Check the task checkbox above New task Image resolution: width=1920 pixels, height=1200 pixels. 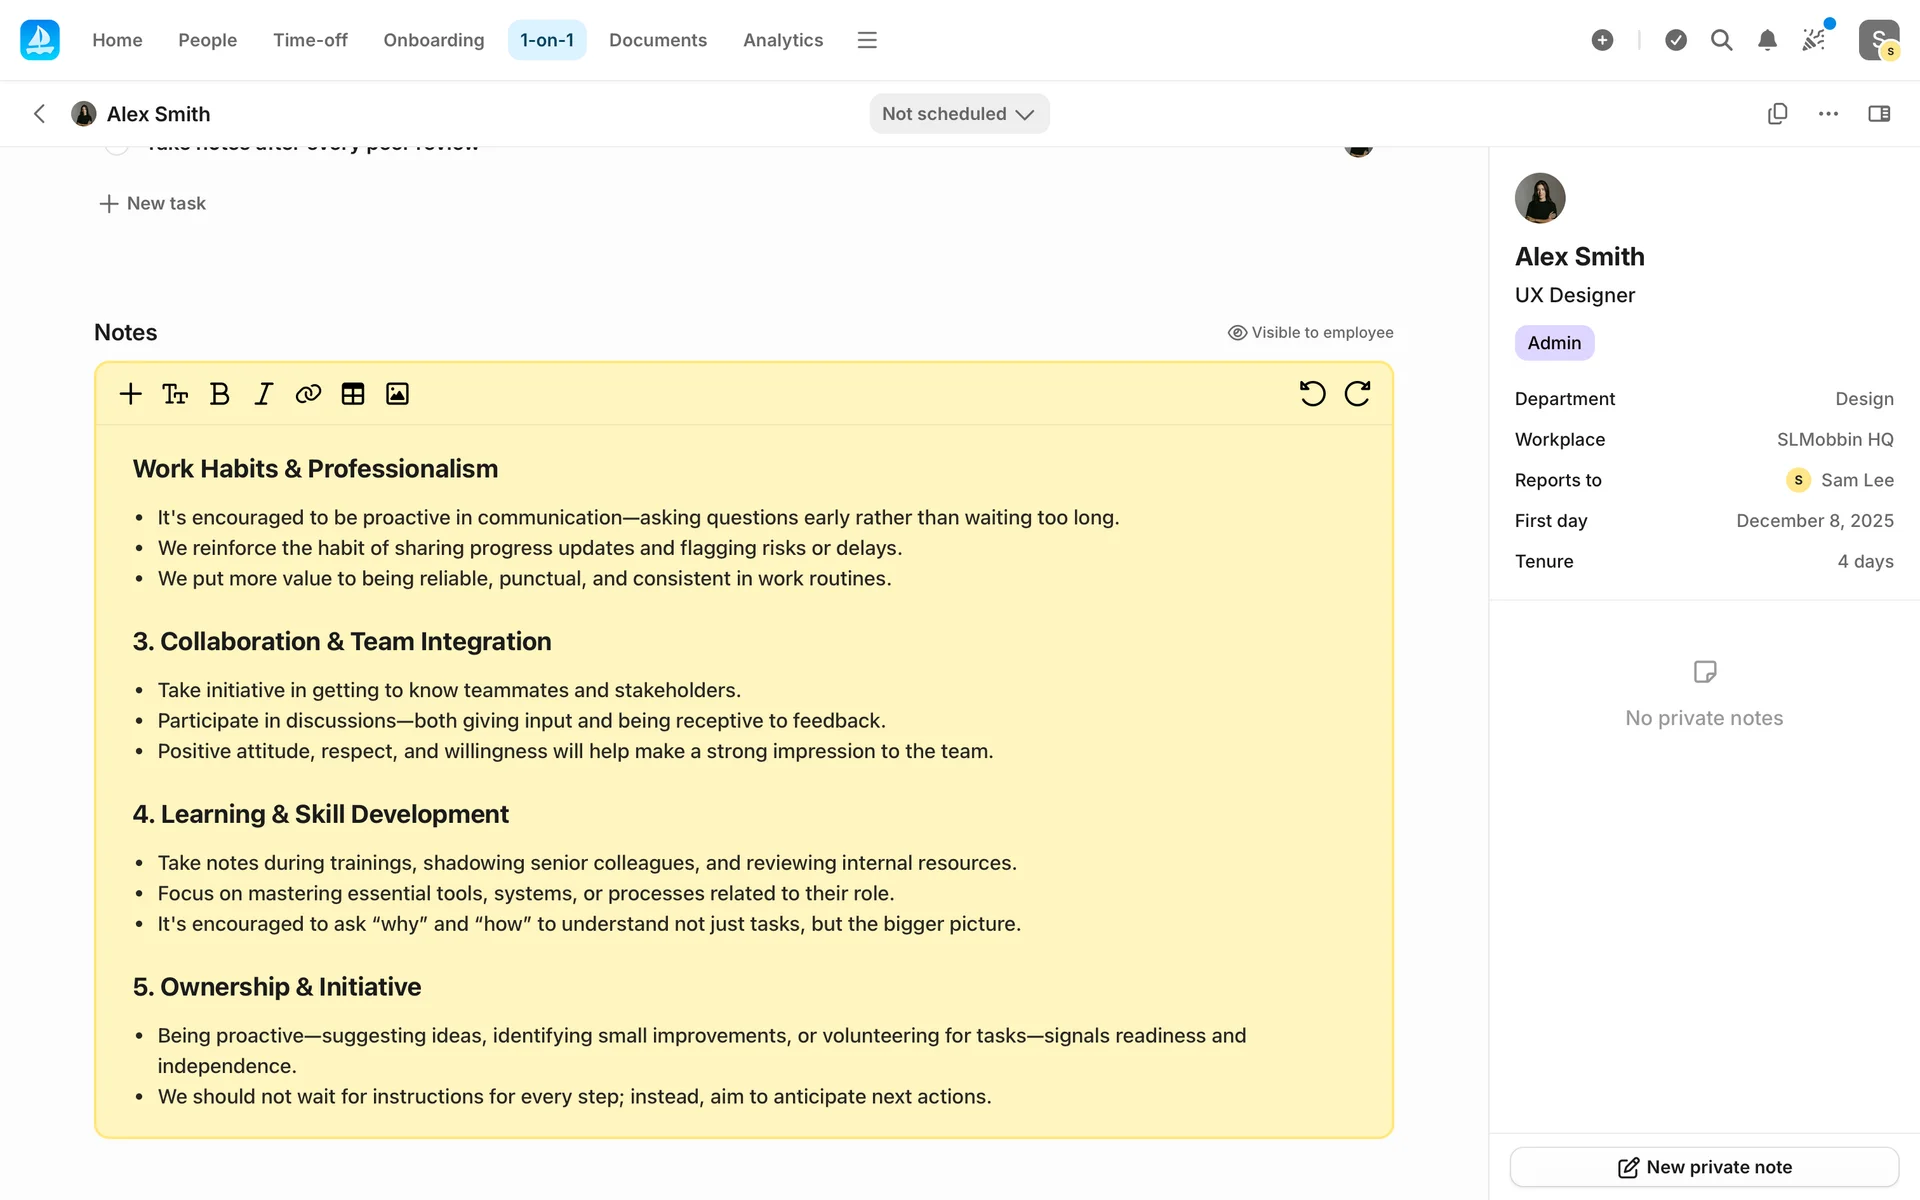(117, 148)
